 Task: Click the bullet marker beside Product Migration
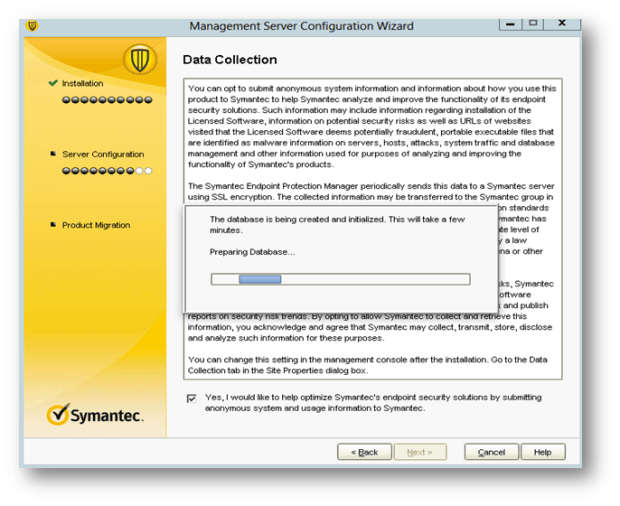point(52,225)
